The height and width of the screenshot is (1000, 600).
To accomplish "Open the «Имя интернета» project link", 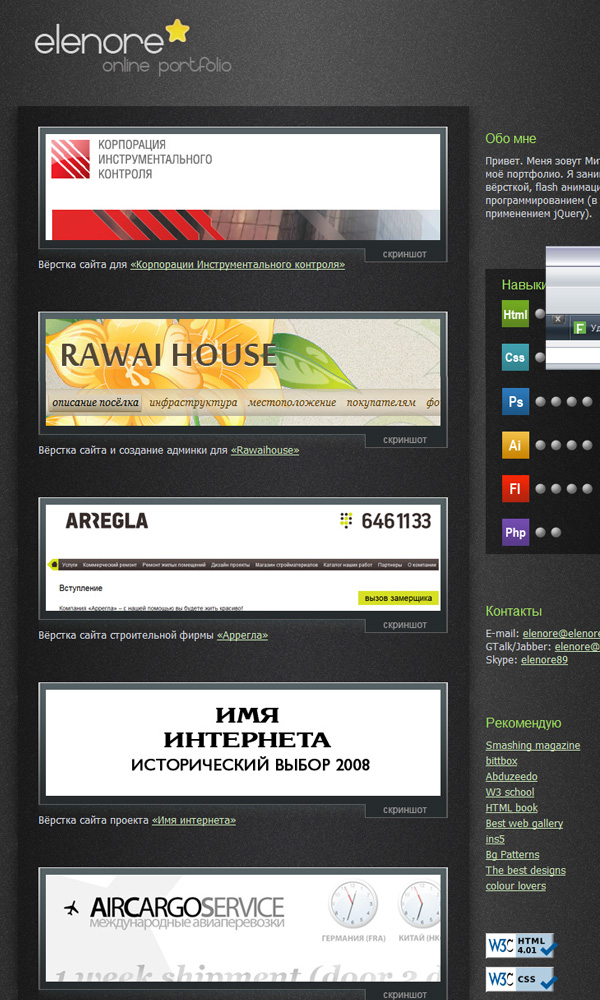I will 194,820.
